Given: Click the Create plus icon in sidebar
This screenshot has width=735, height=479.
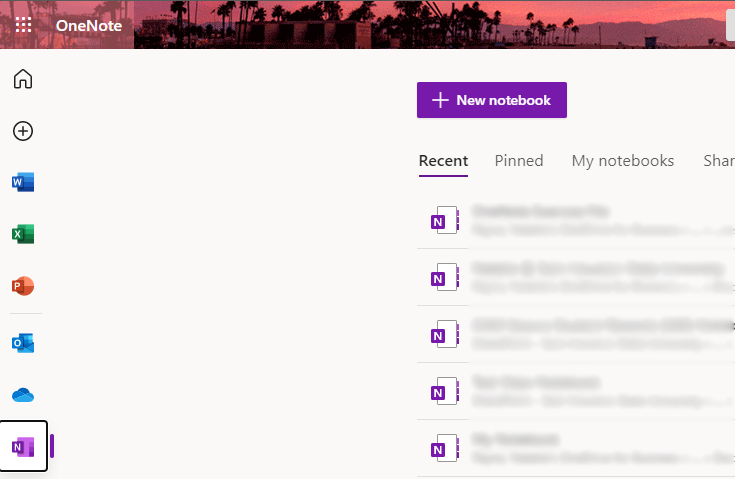Looking at the screenshot, I should click(23, 131).
